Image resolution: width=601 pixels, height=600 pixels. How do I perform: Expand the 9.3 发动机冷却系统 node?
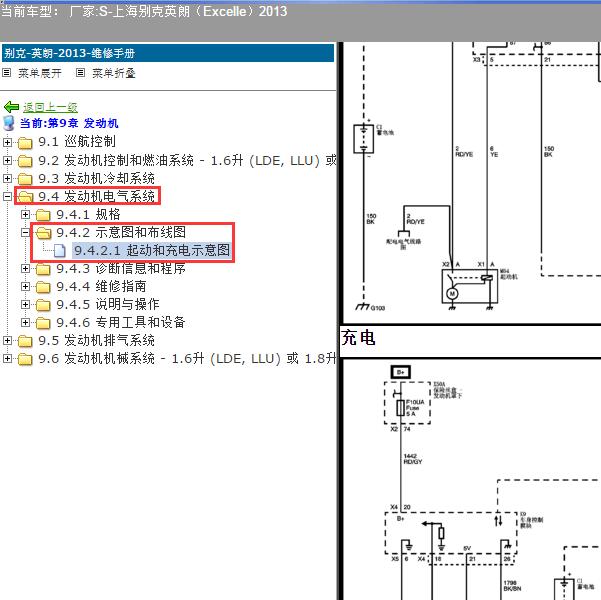[7, 178]
